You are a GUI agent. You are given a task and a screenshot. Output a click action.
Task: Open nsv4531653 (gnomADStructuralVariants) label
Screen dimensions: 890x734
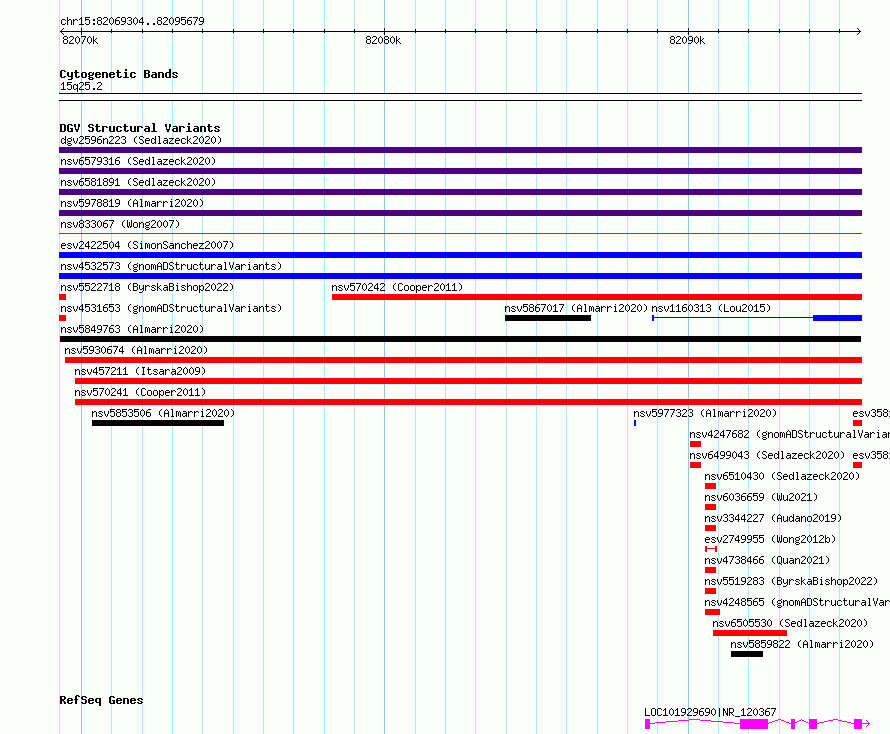coord(171,308)
